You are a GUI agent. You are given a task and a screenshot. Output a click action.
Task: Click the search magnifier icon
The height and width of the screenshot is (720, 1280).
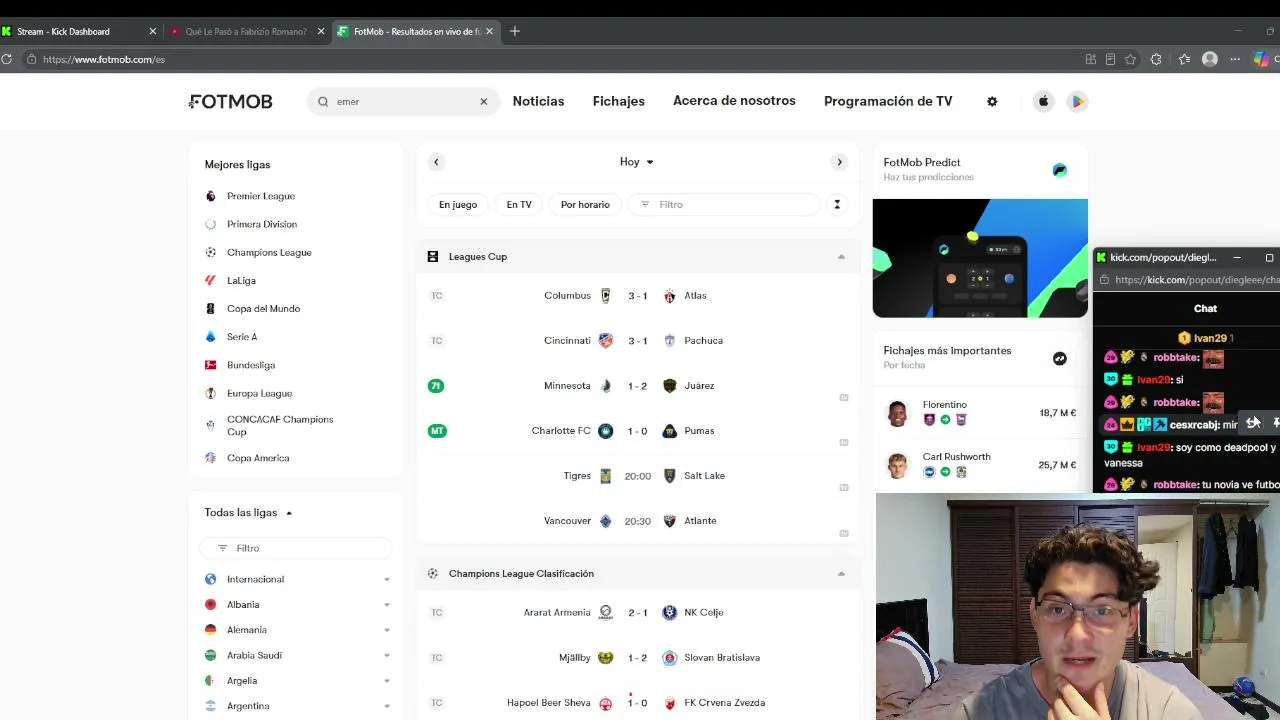point(323,101)
